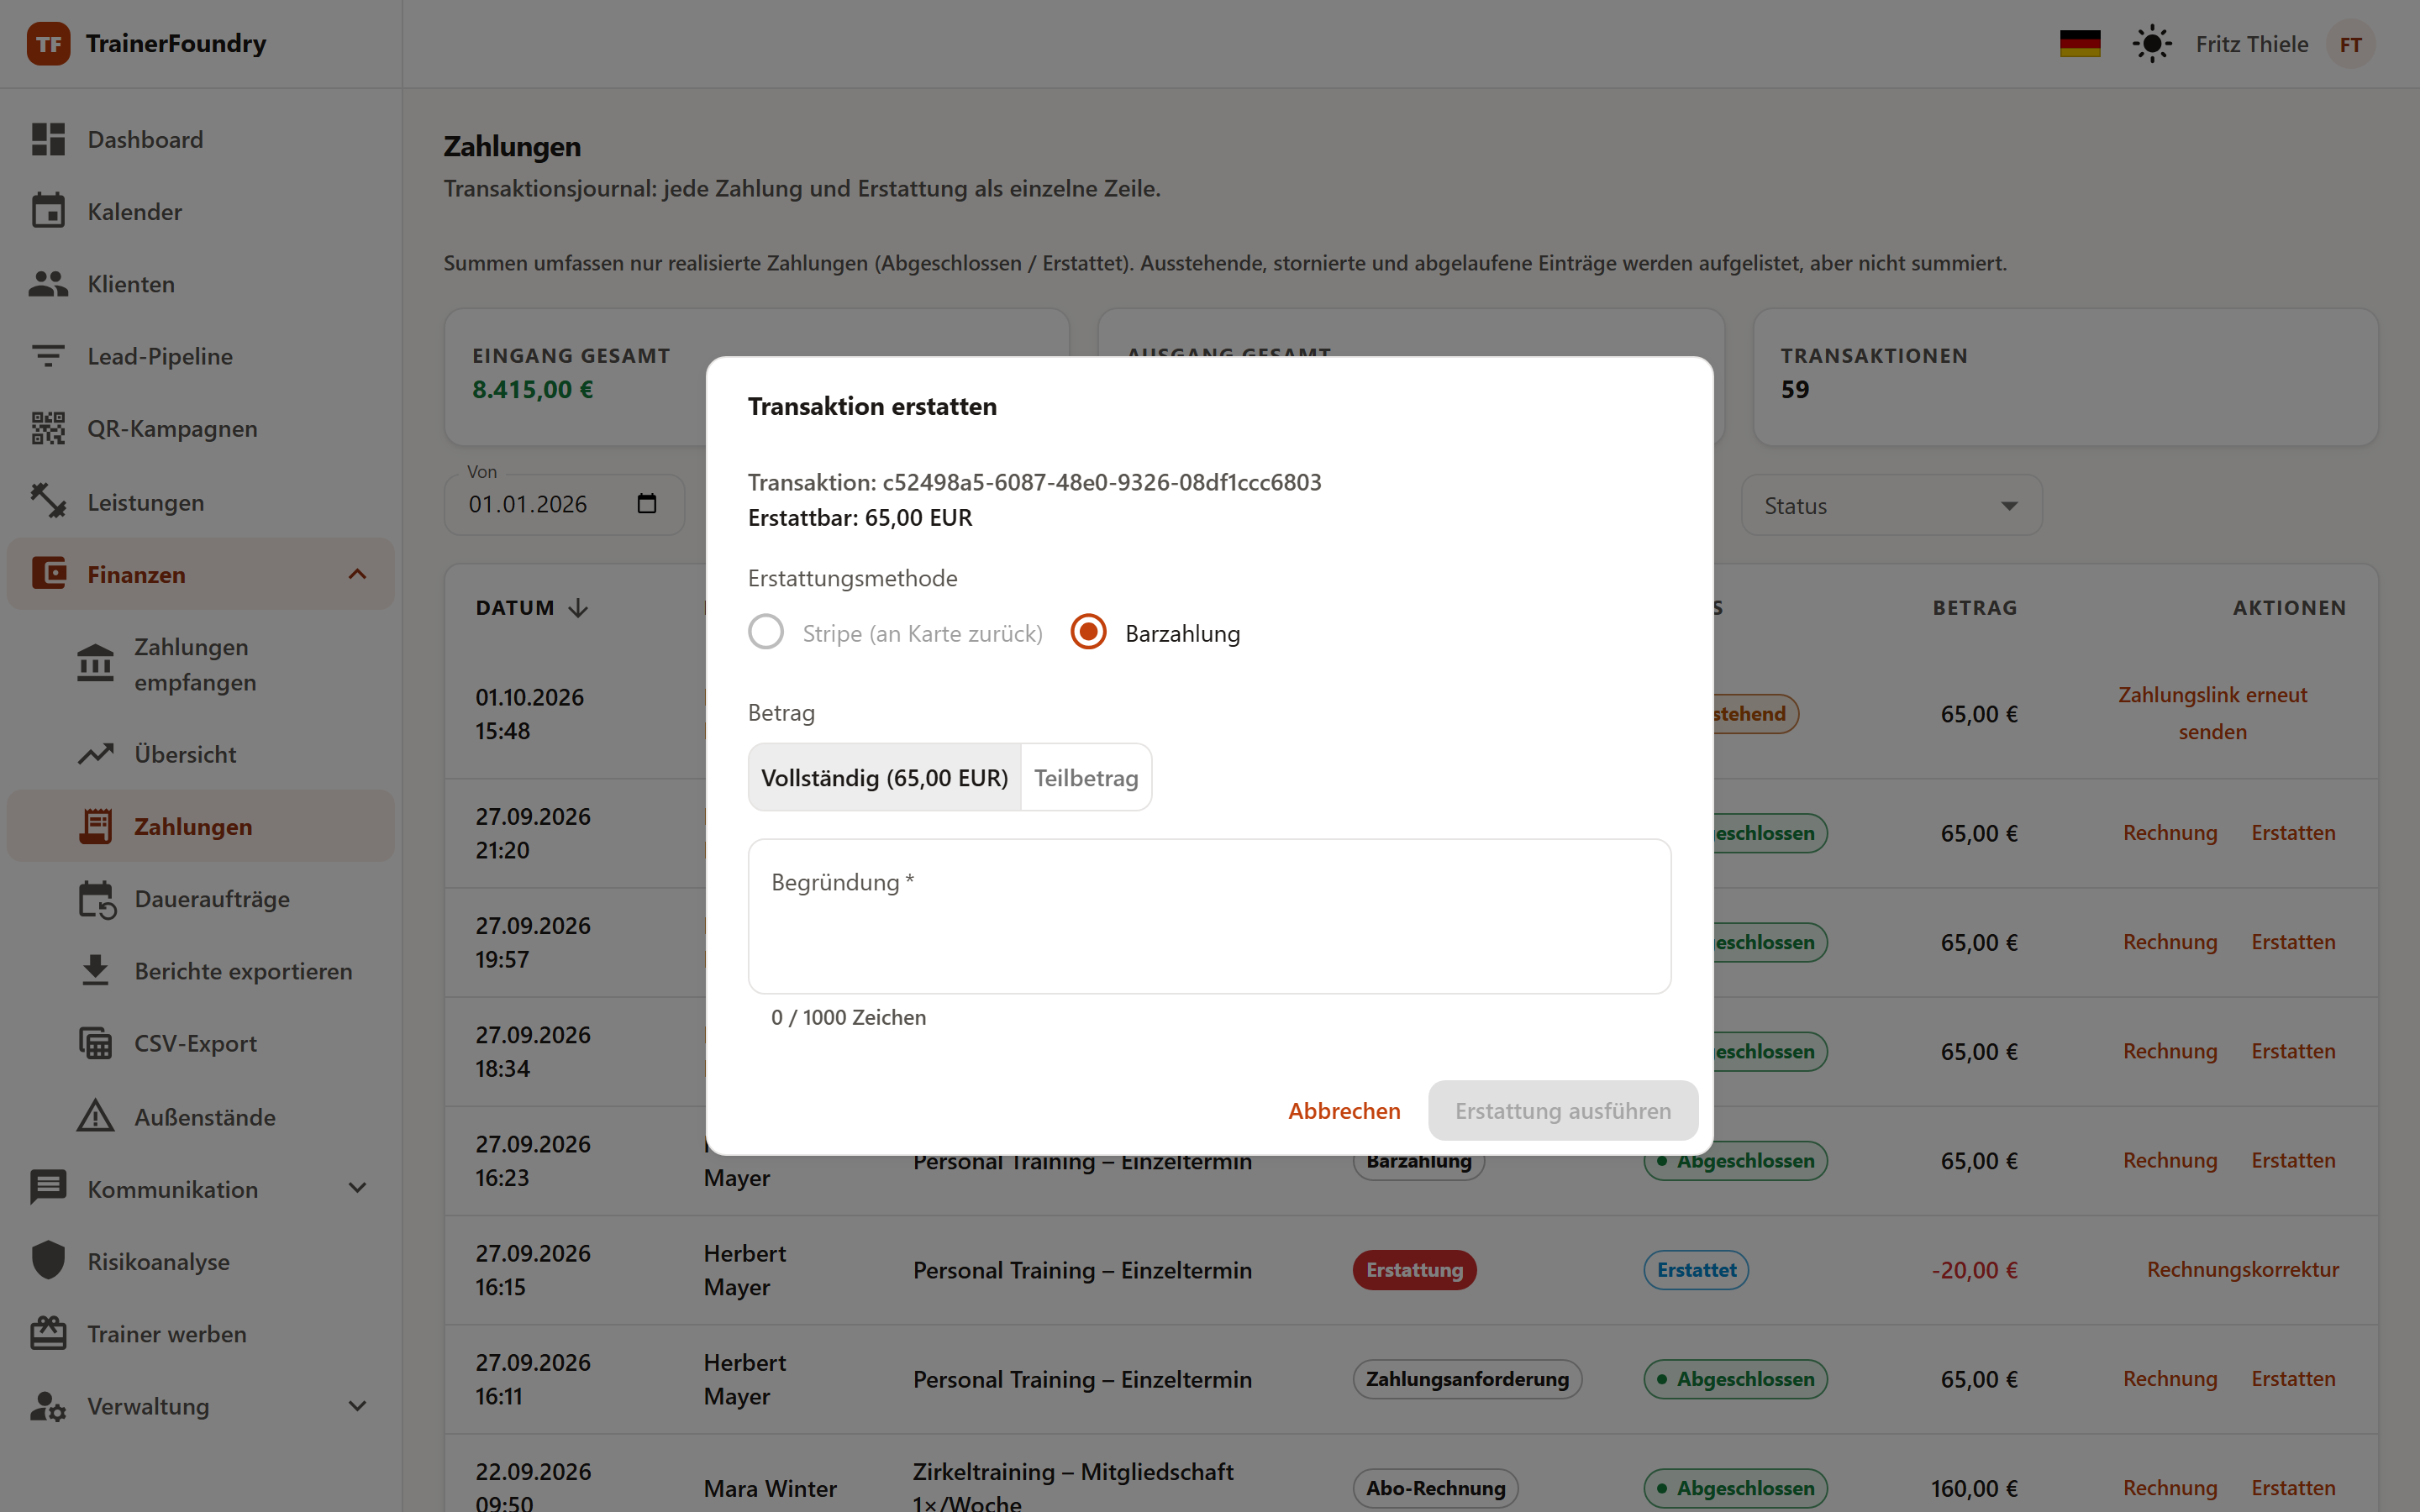Viewport: 2420px width, 1512px height.
Task: Open the Status filter dropdown
Action: point(1891,505)
